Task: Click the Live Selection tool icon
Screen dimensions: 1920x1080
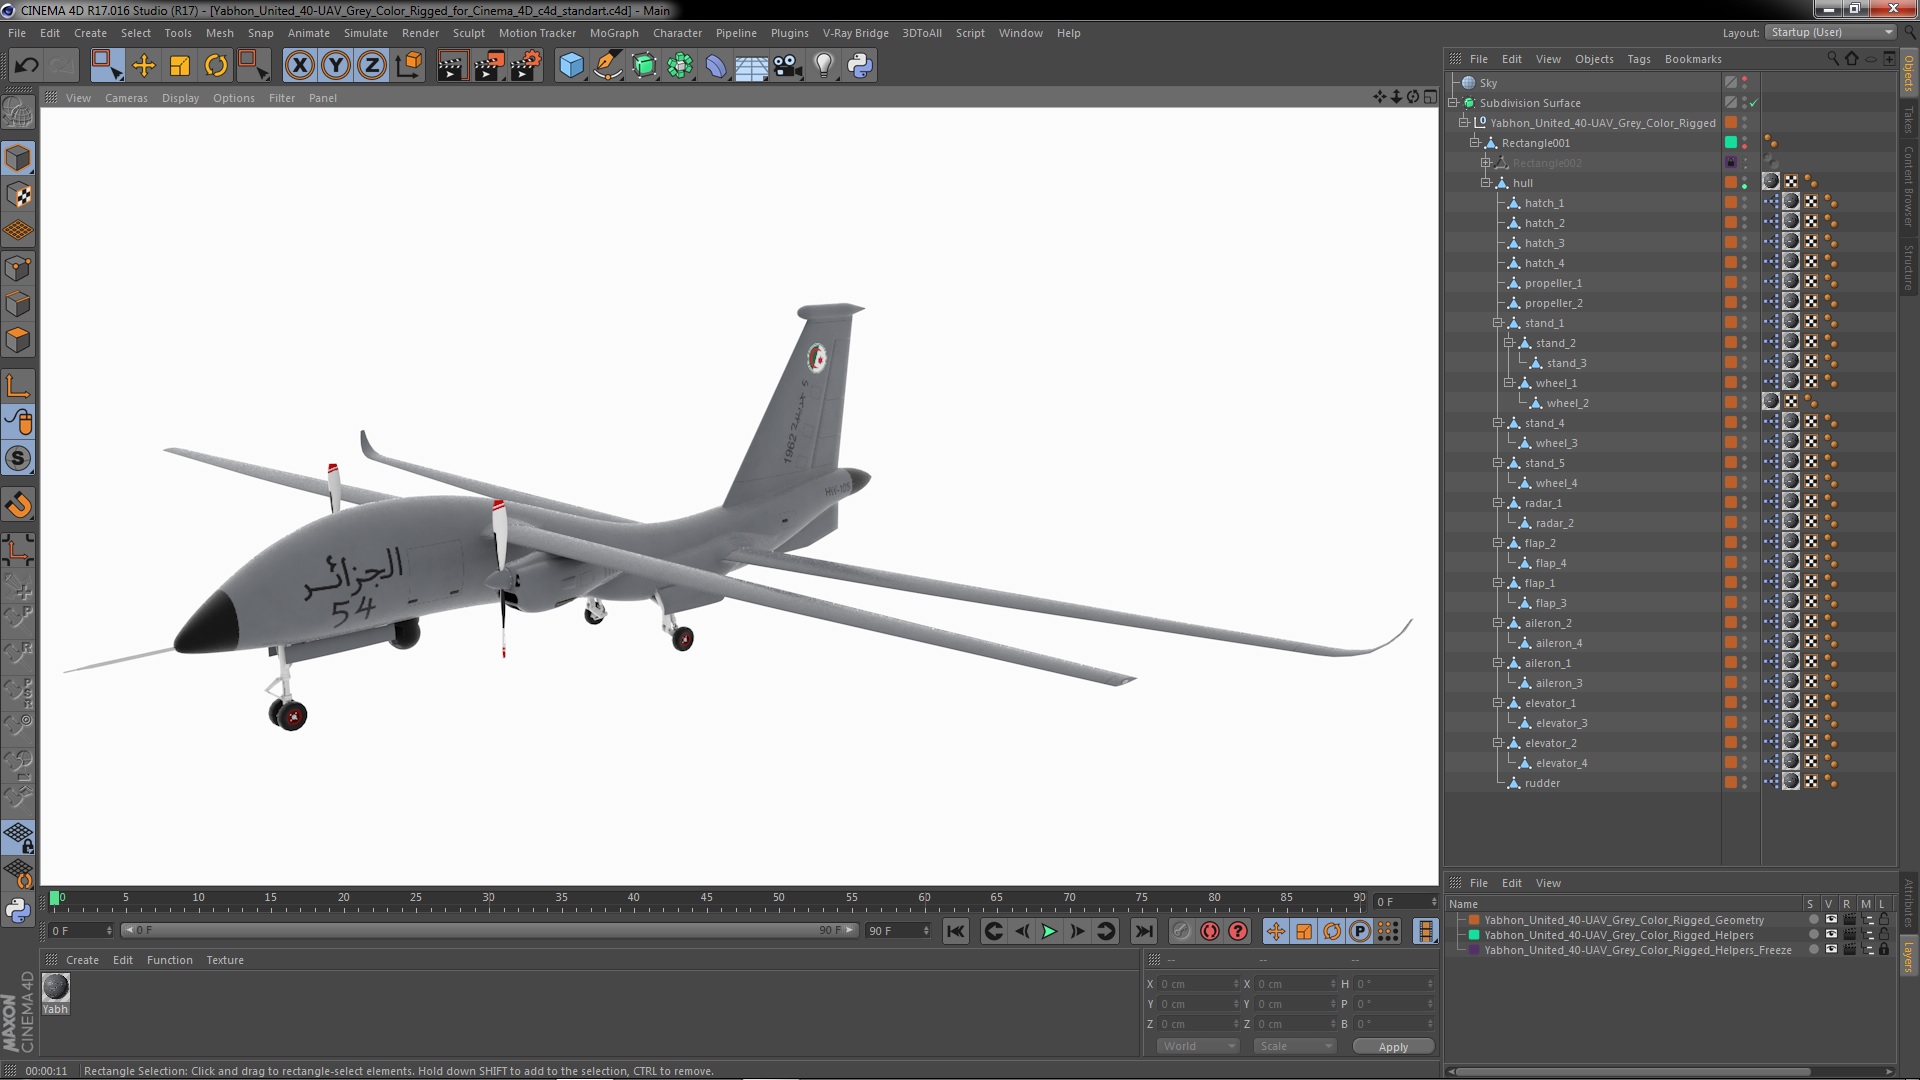Action: pyautogui.click(x=107, y=66)
